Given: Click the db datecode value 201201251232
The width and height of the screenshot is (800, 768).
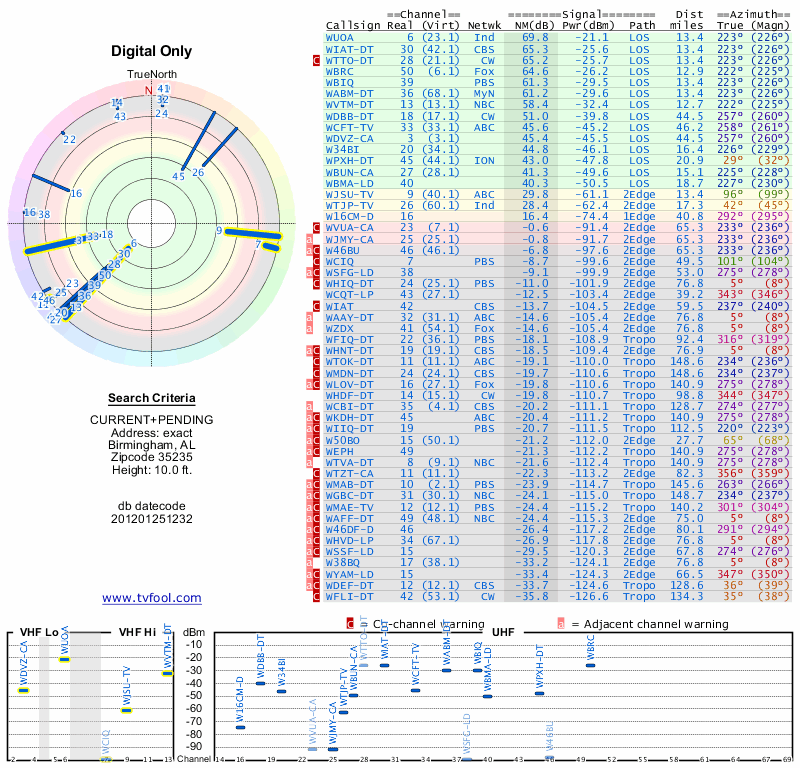Looking at the screenshot, I should click(x=152, y=519).
